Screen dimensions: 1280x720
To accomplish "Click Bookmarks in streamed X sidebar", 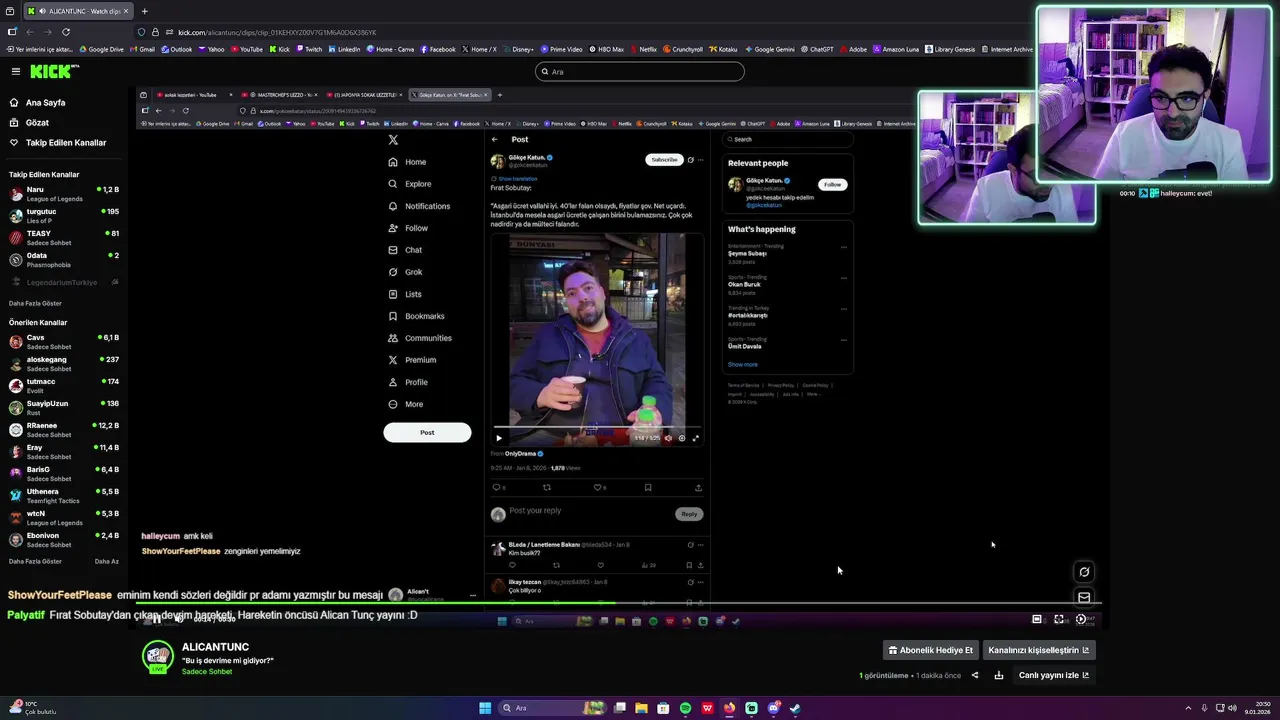I will coord(416,316).
